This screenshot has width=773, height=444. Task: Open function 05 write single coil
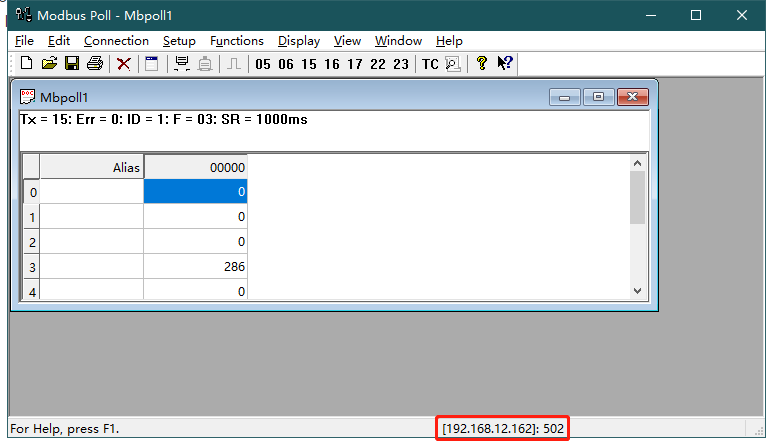(x=263, y=64)
